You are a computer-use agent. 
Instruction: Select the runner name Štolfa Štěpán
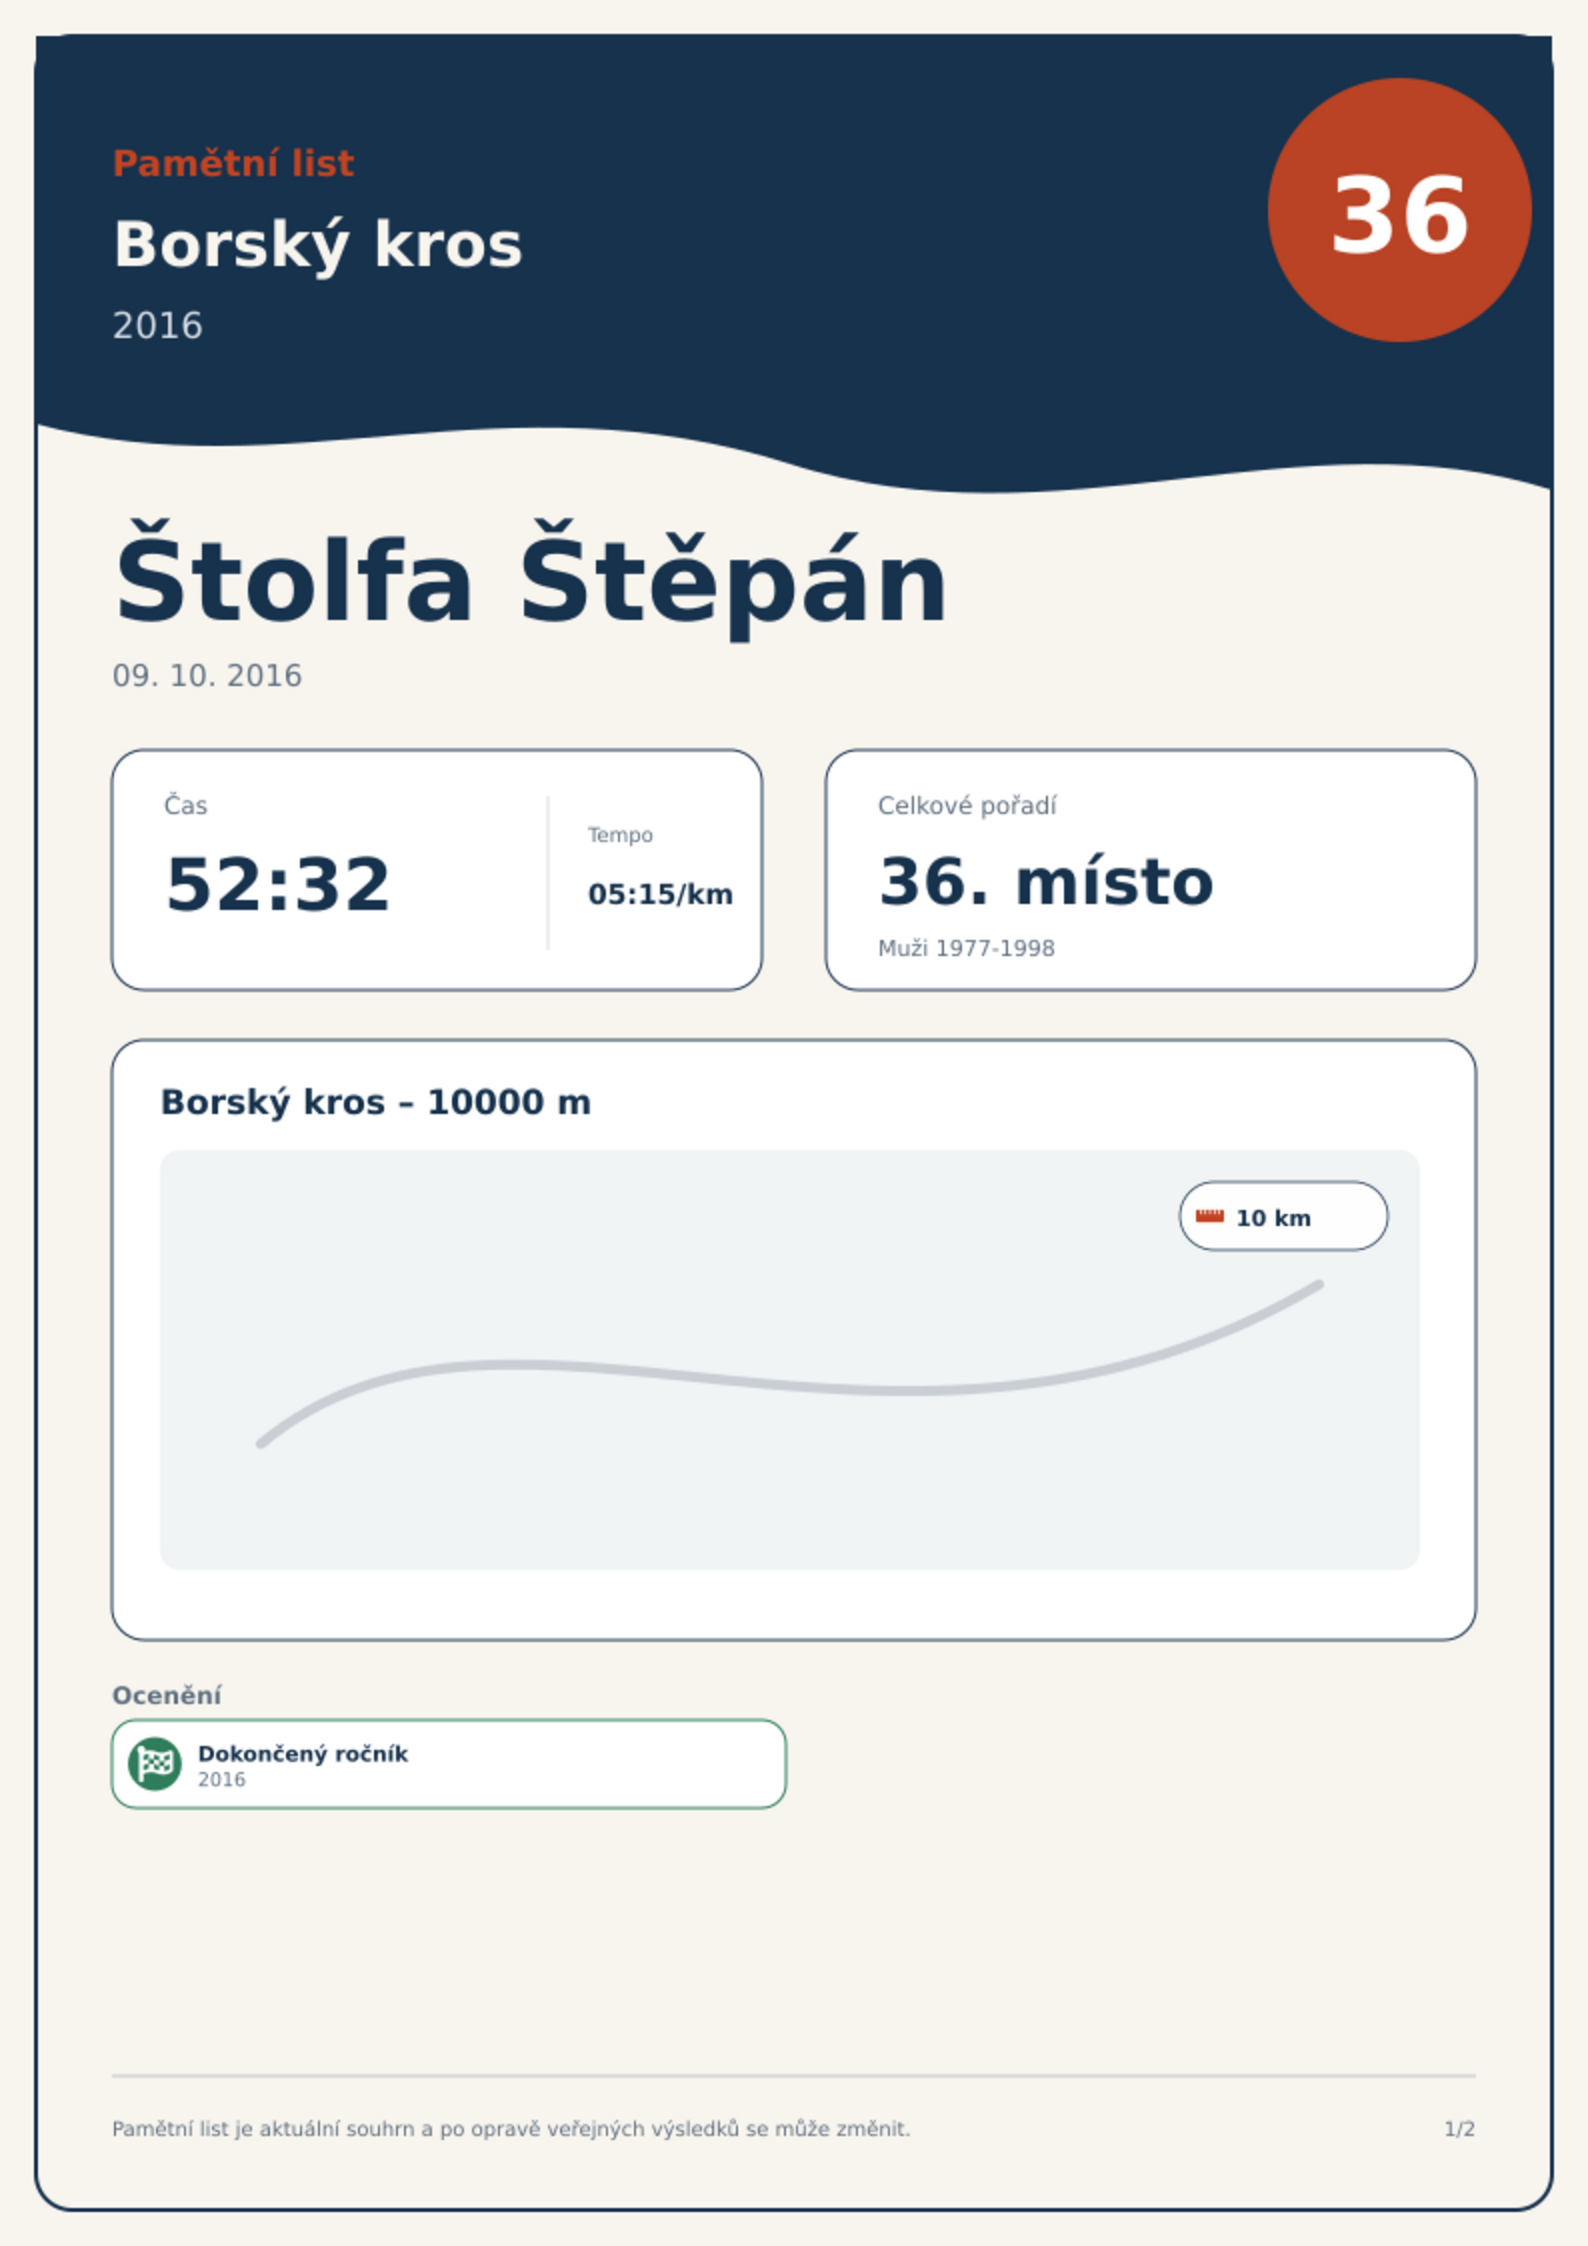530,580
